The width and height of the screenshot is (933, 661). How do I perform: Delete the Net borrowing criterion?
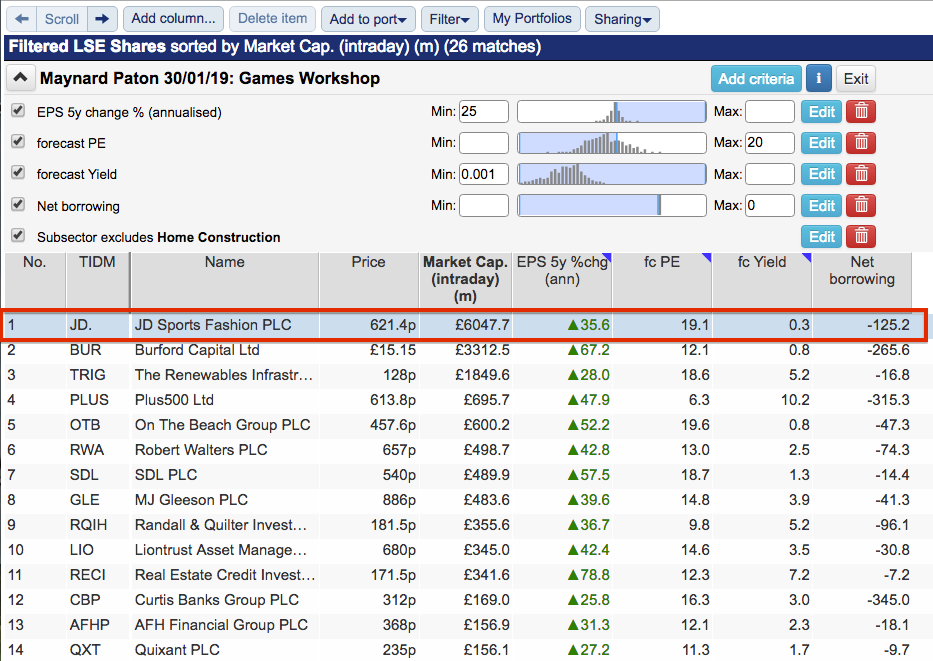point(860,206)
